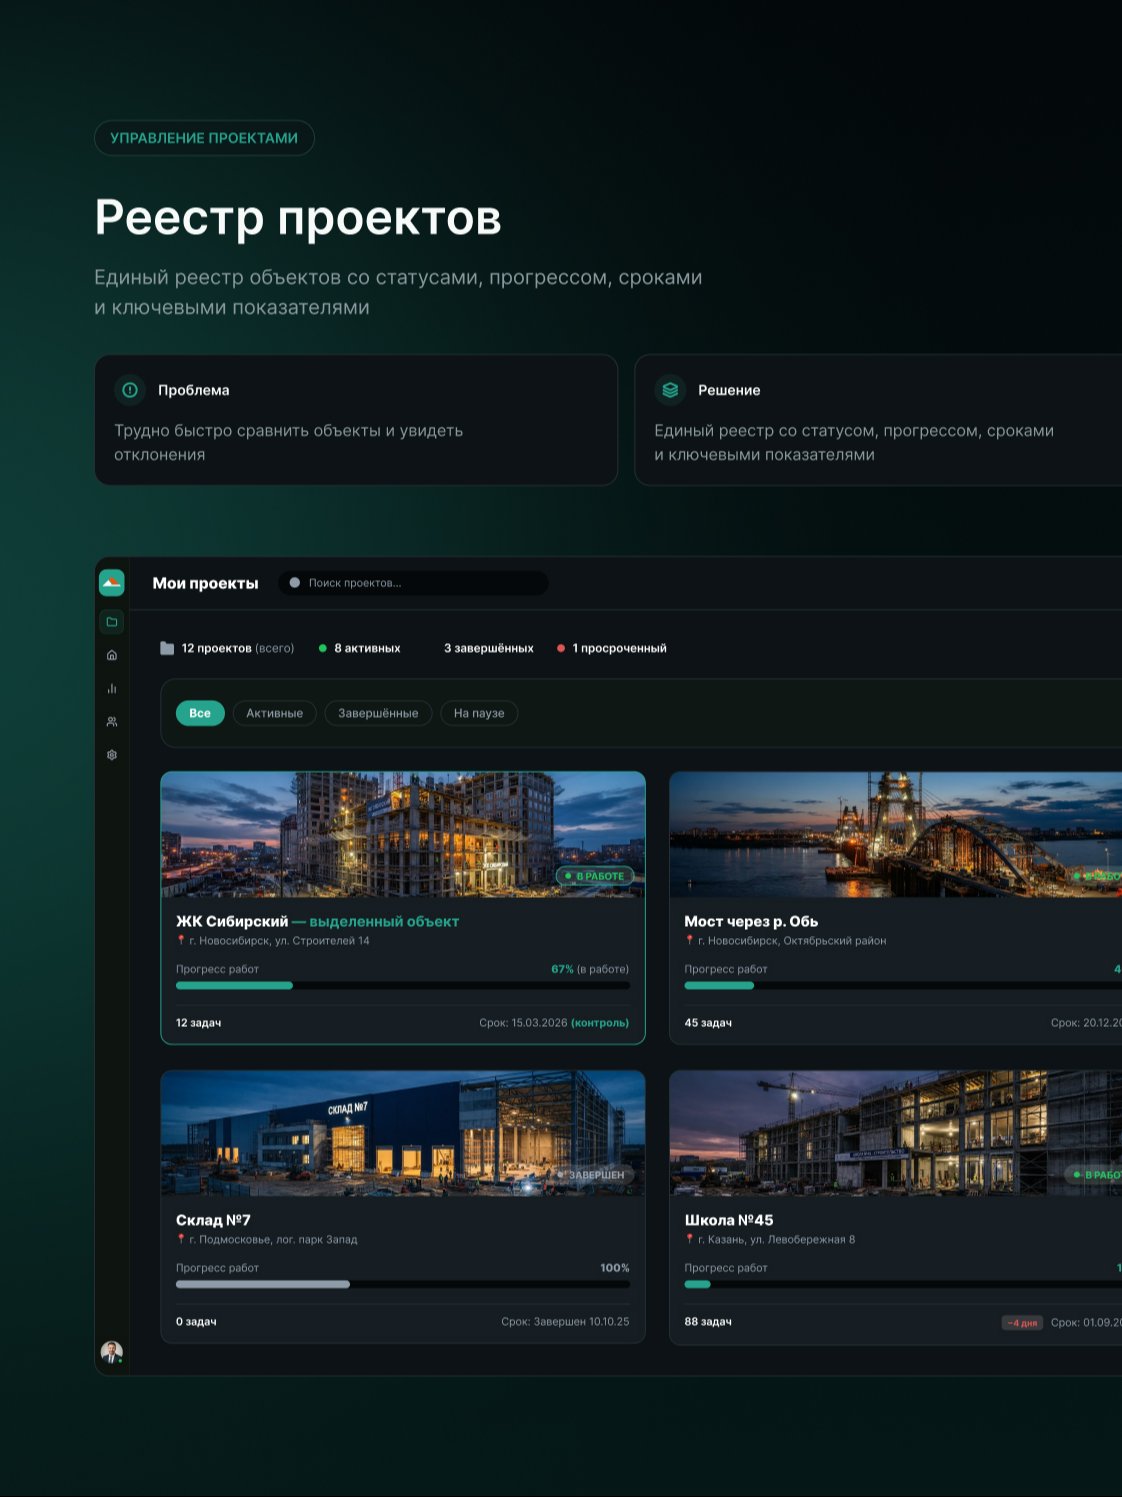
Task: Open the settings gear in the sidebar
Action: coord(112,755)
